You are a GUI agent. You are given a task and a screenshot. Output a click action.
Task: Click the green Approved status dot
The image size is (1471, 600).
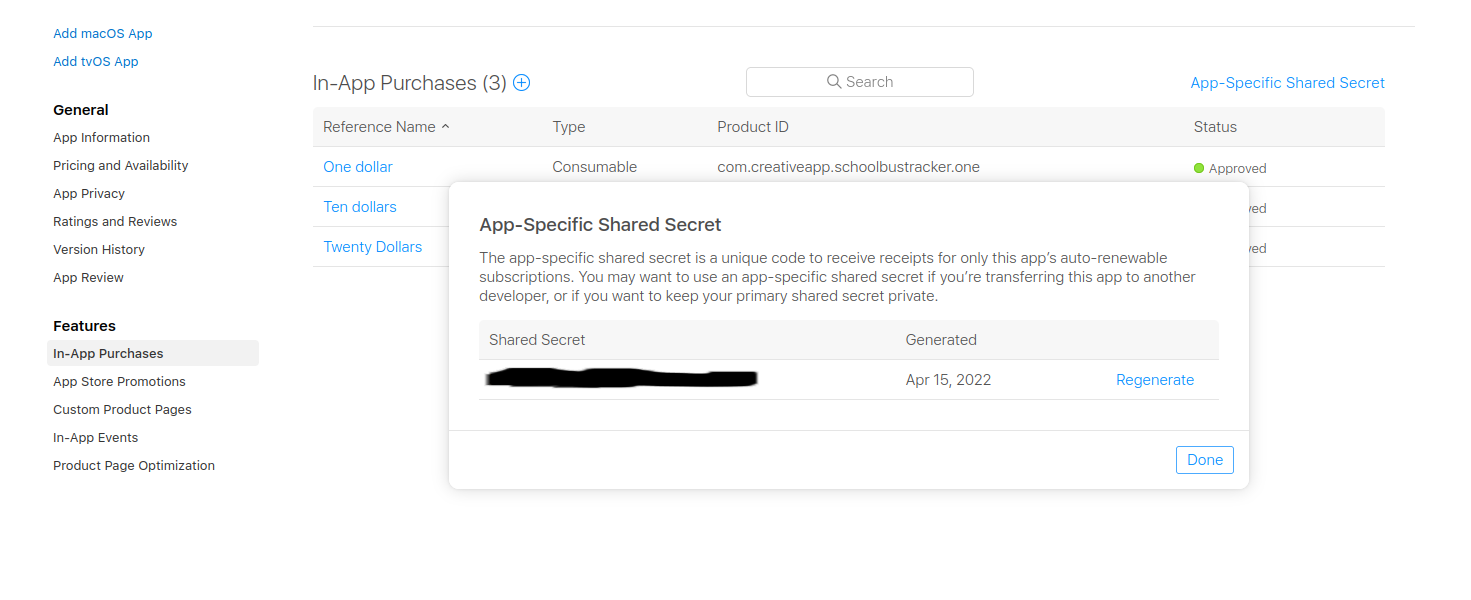tap(1199, 168)
